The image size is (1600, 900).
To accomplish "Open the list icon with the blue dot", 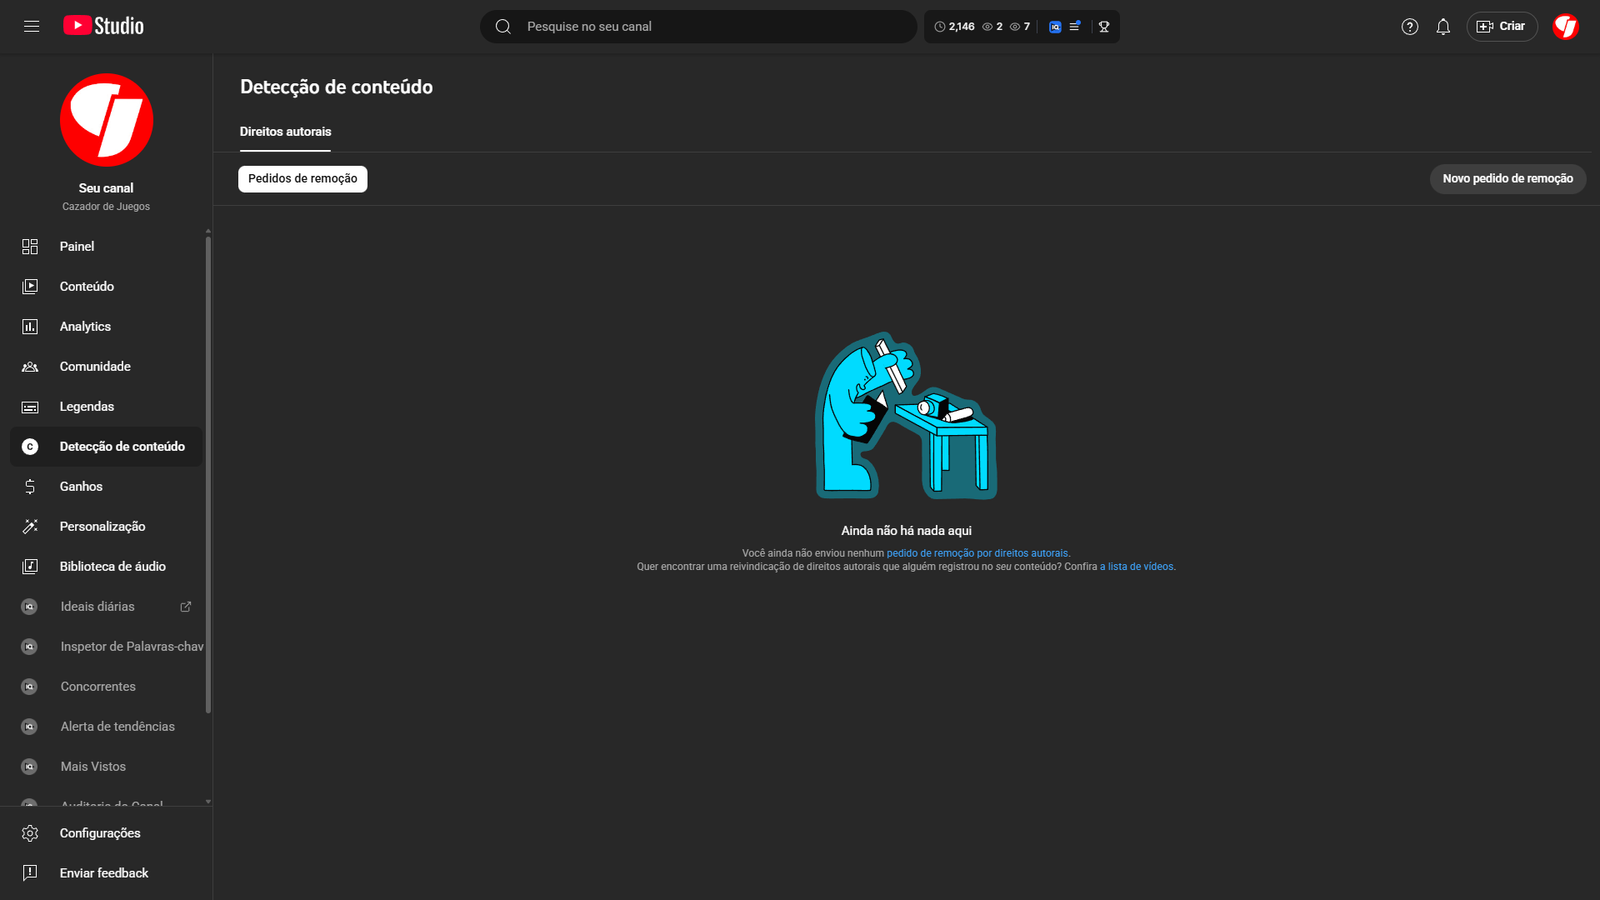I will [1075, 27].
